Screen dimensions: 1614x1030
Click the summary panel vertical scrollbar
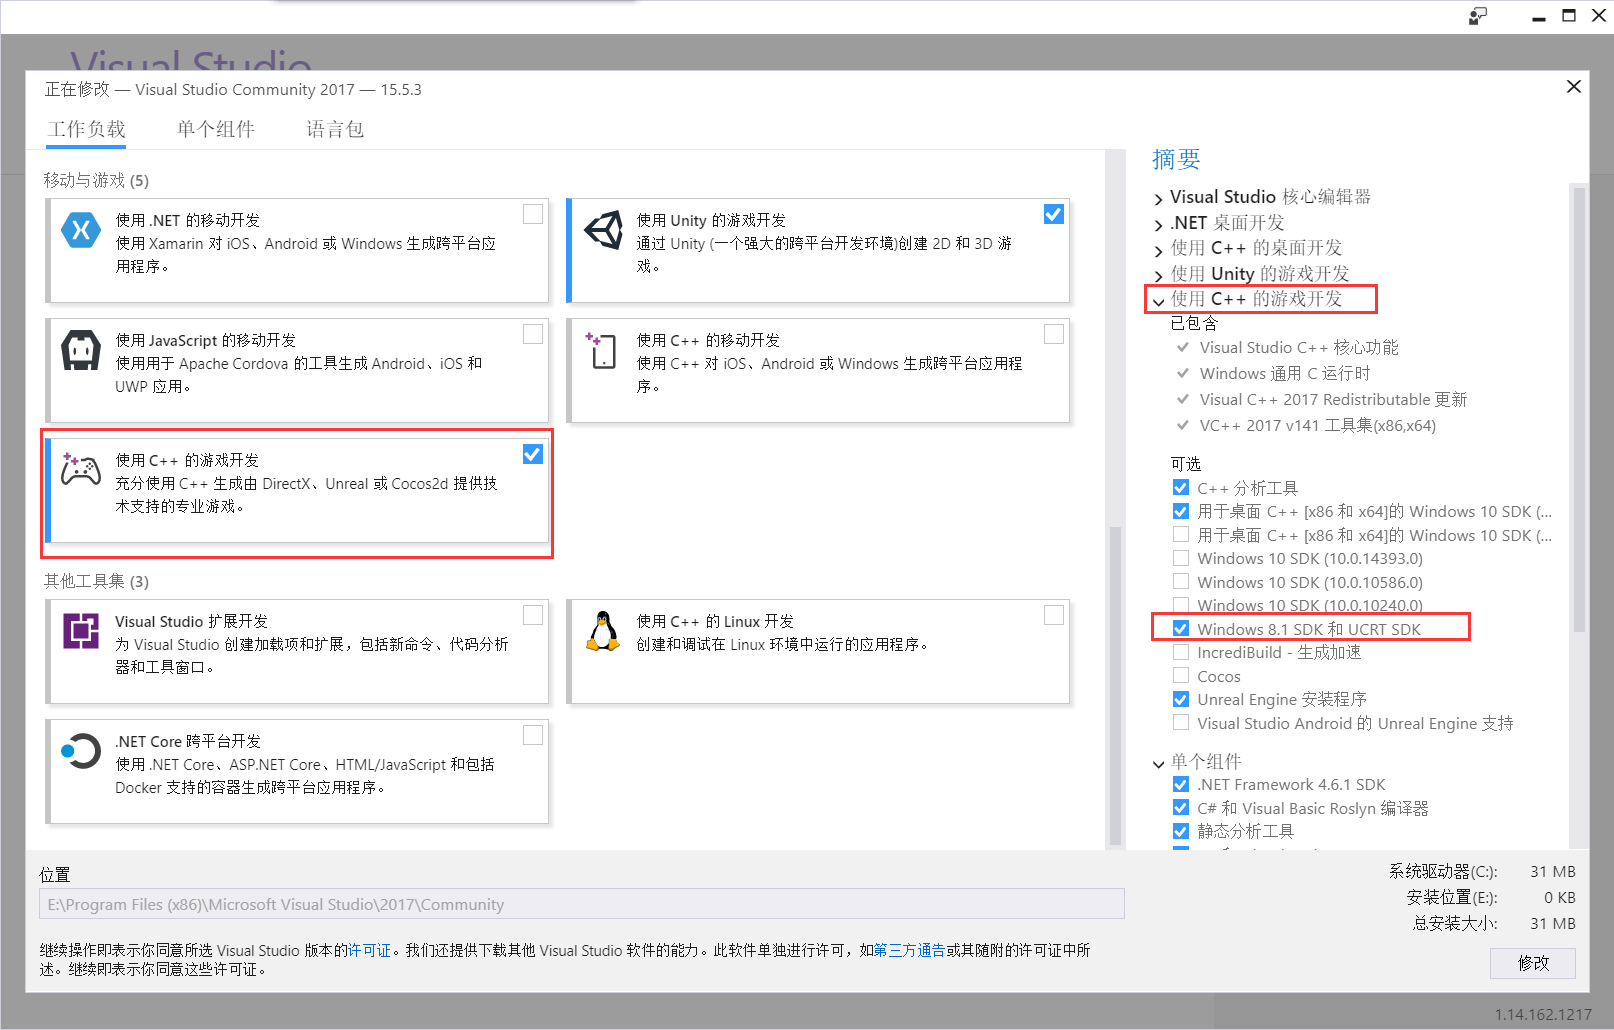[x=1579, y=408]
